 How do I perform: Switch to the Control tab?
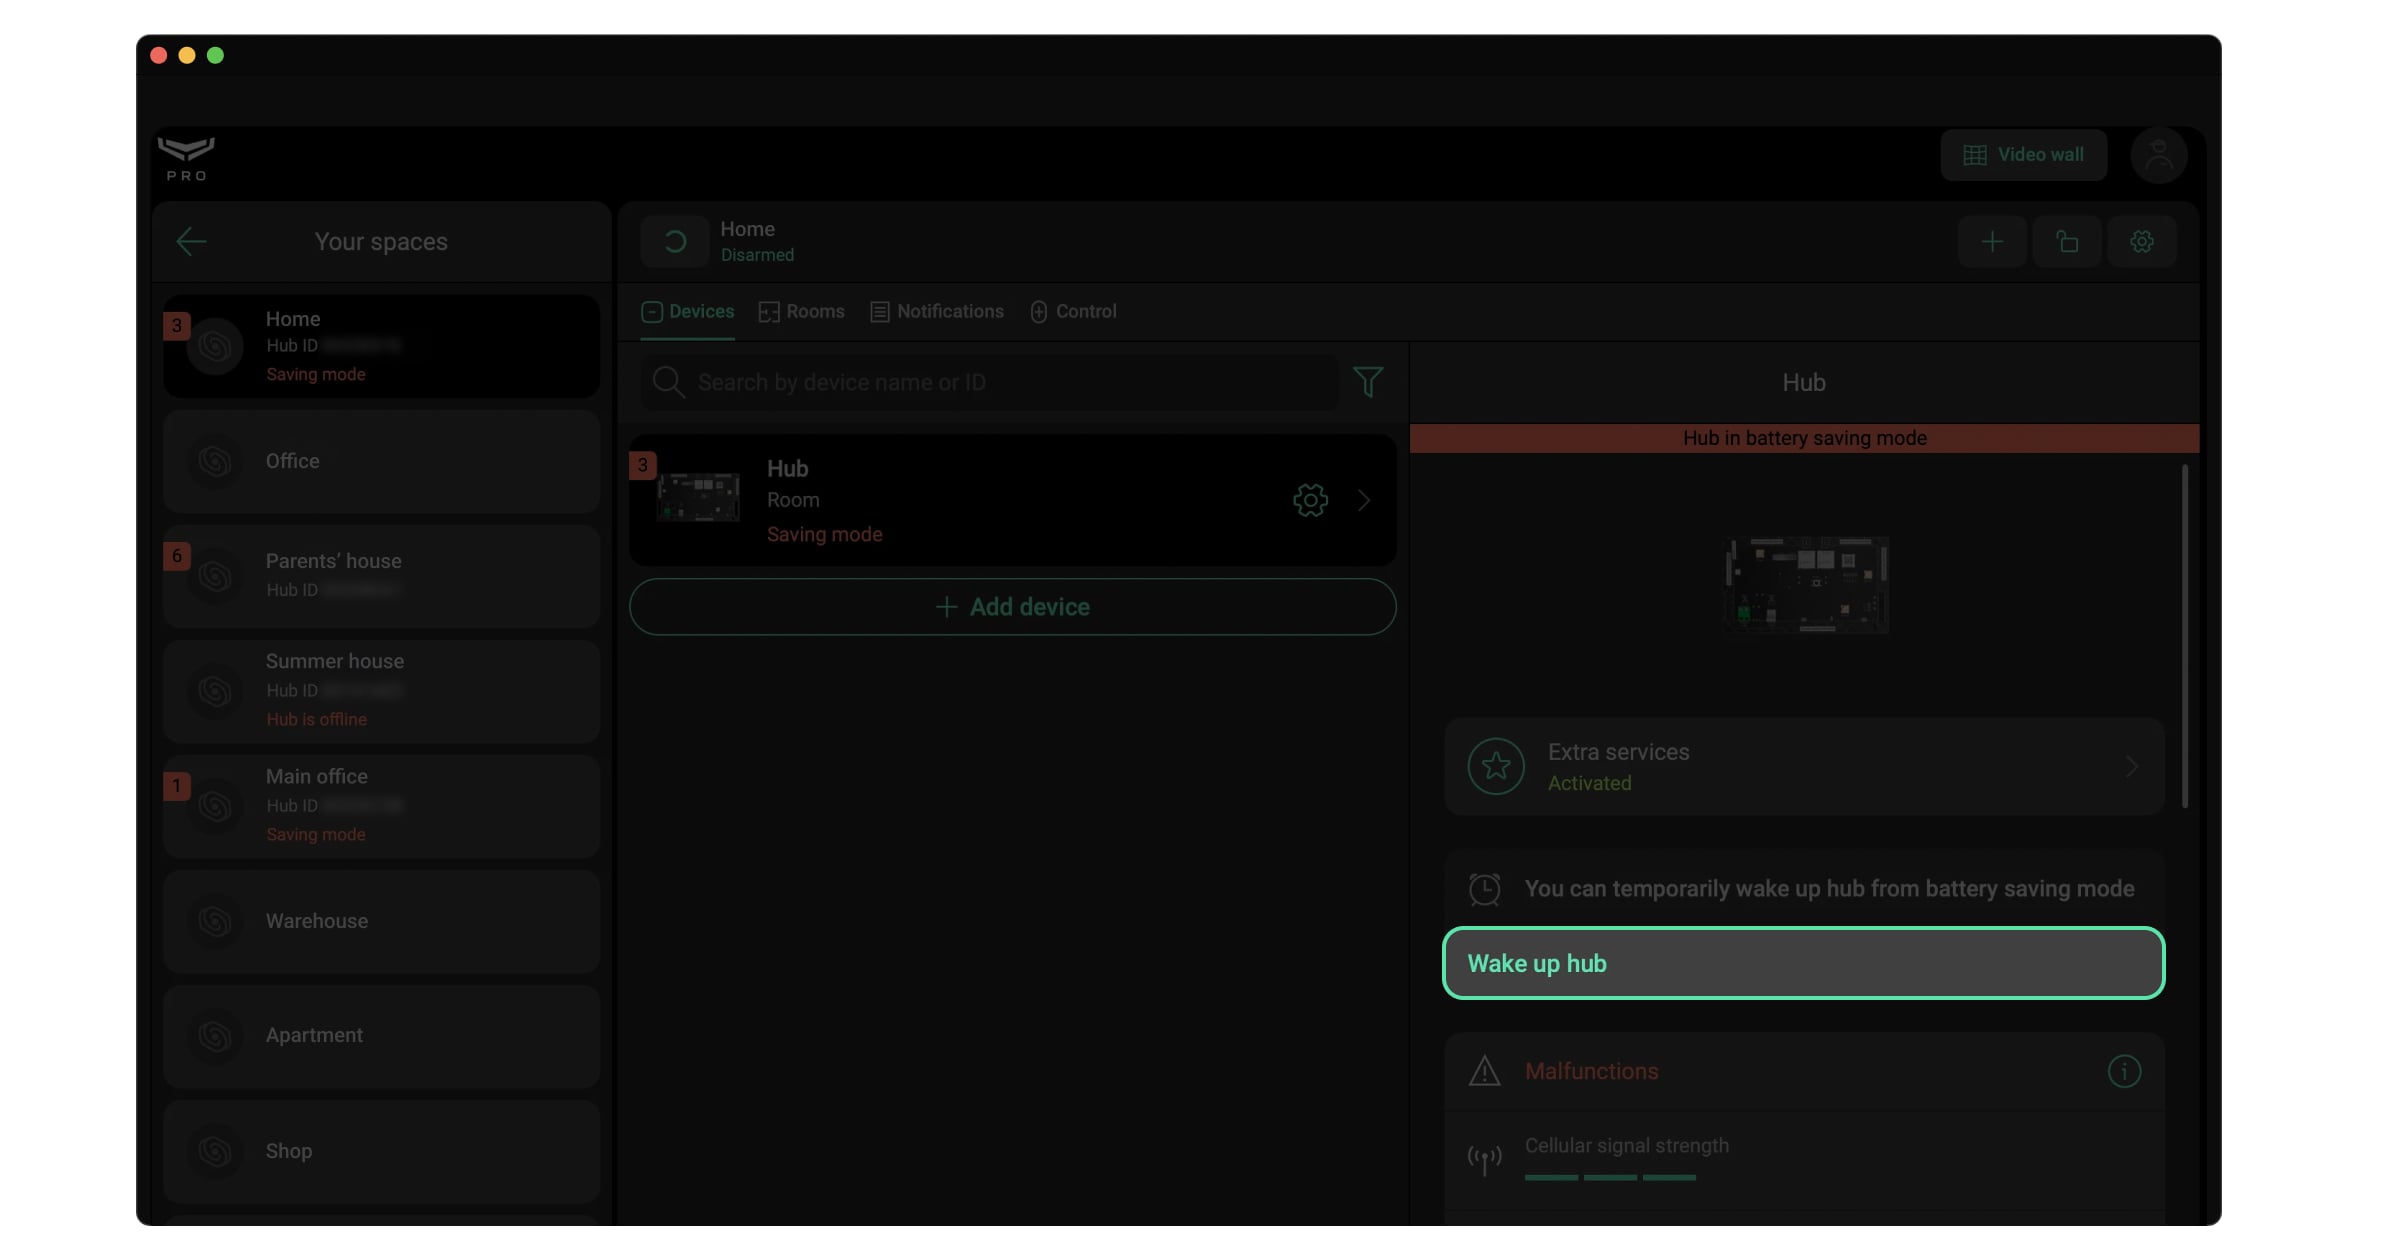coord(1073,312)
